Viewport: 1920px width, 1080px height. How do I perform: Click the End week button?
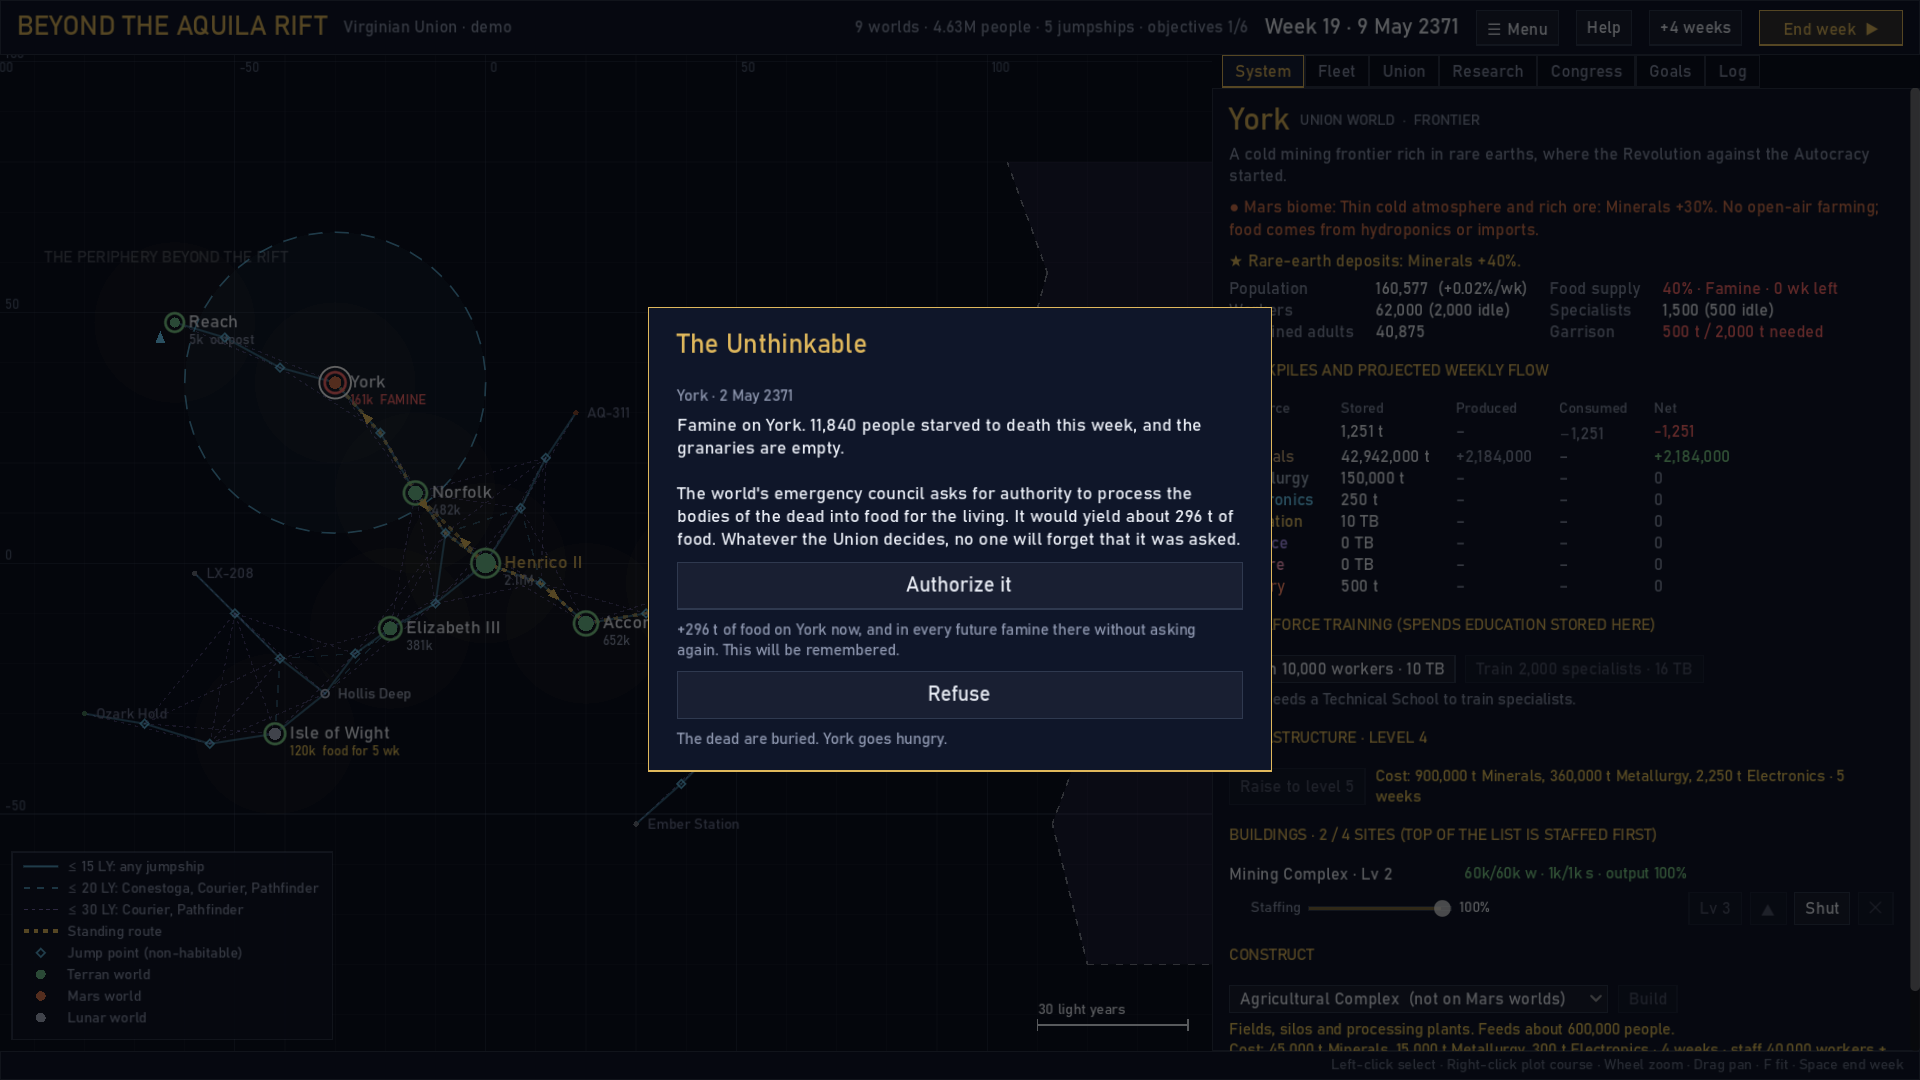pyautogui.click(x=1830, y=28)
